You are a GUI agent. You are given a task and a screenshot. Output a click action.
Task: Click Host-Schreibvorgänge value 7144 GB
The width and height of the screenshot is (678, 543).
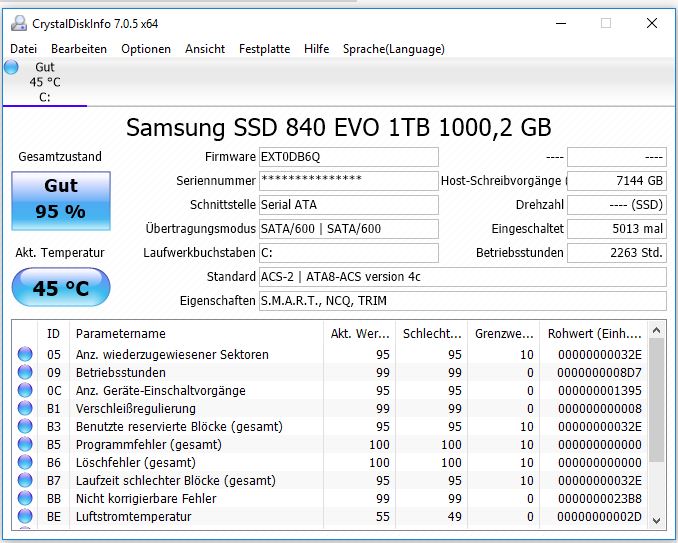[617, 181]
